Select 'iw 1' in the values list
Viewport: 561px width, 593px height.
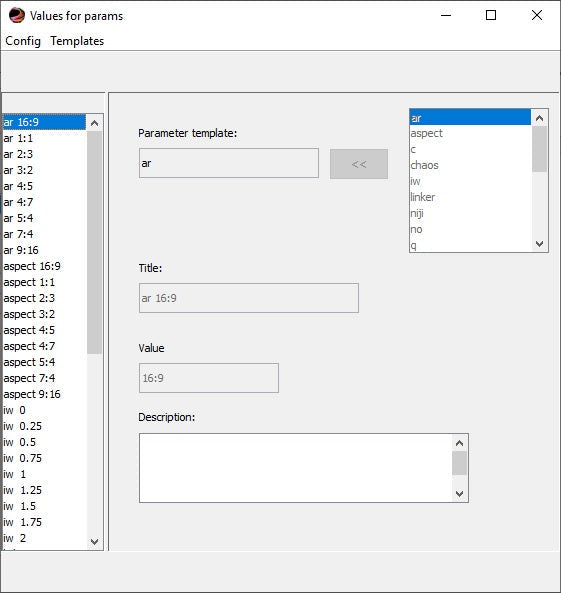point(44,474)
